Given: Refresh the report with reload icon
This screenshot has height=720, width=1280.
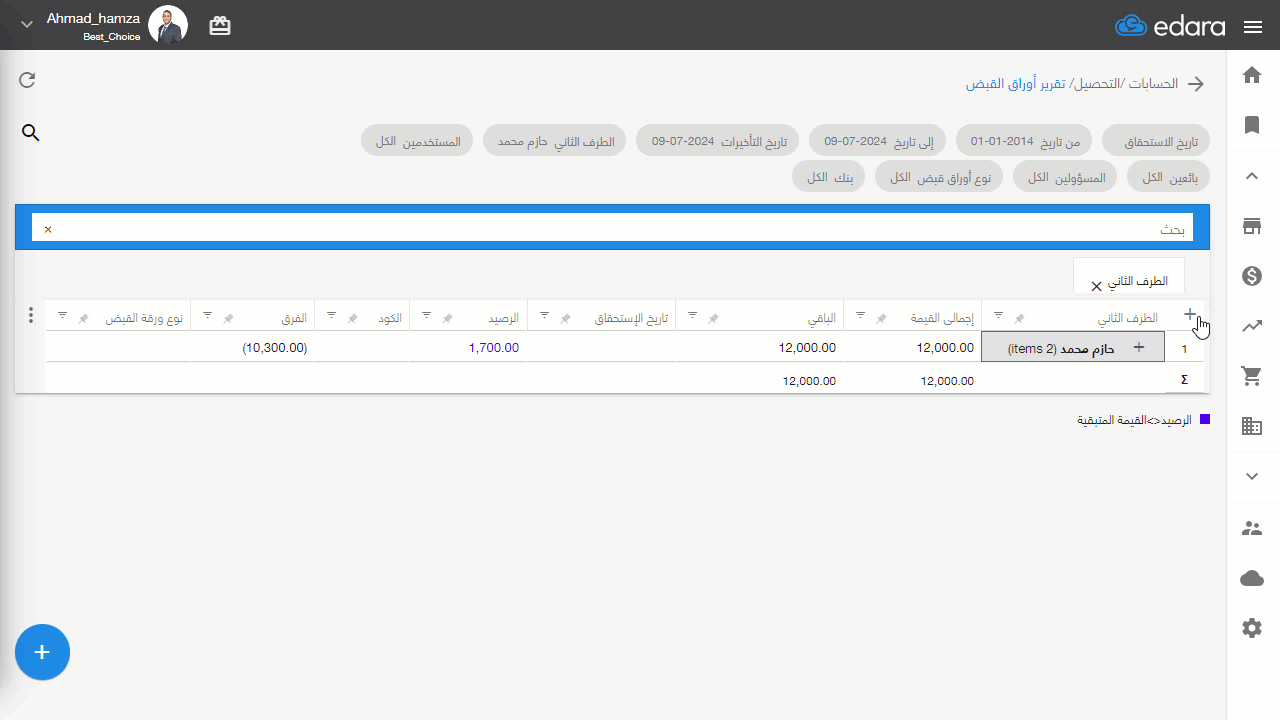Looking at the screenshot, I should (x=27, y=80).
